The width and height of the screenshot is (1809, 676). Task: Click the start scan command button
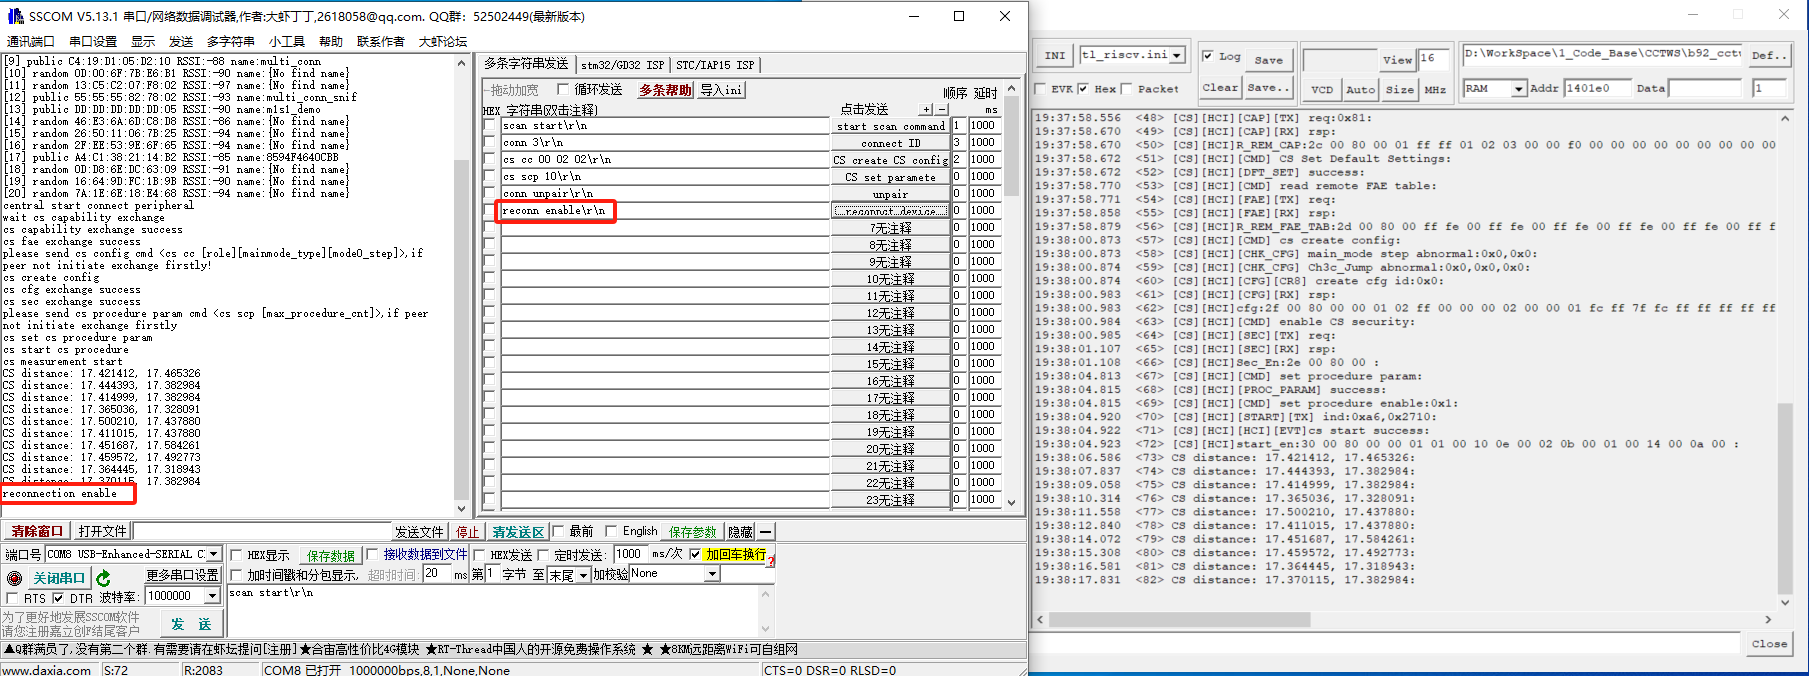890,126
